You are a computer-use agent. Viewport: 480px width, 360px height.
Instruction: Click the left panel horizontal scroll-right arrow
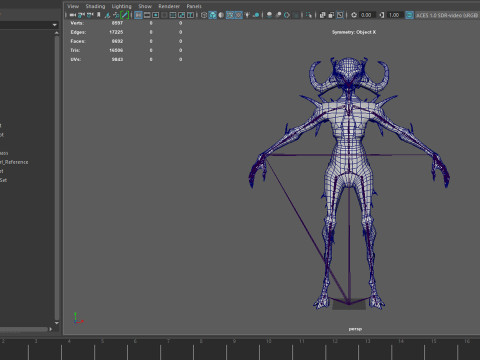[51, 329]
